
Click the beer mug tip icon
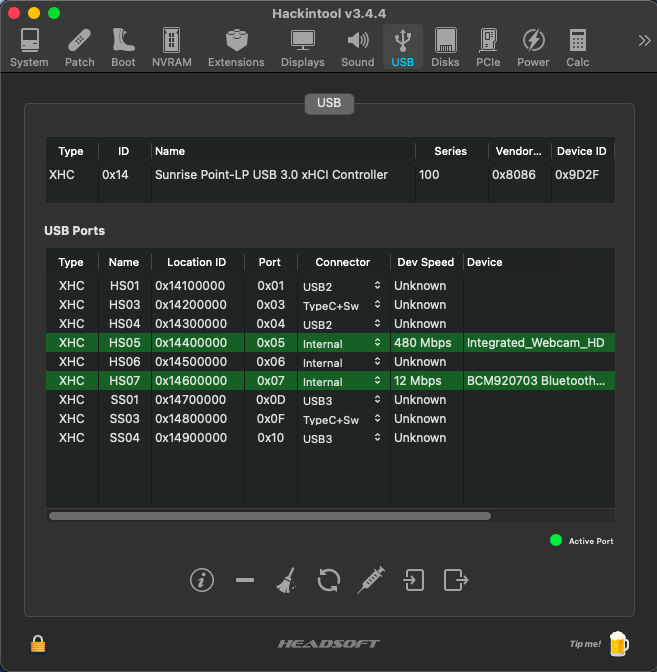pyautogui.click(x=619, y=644)
